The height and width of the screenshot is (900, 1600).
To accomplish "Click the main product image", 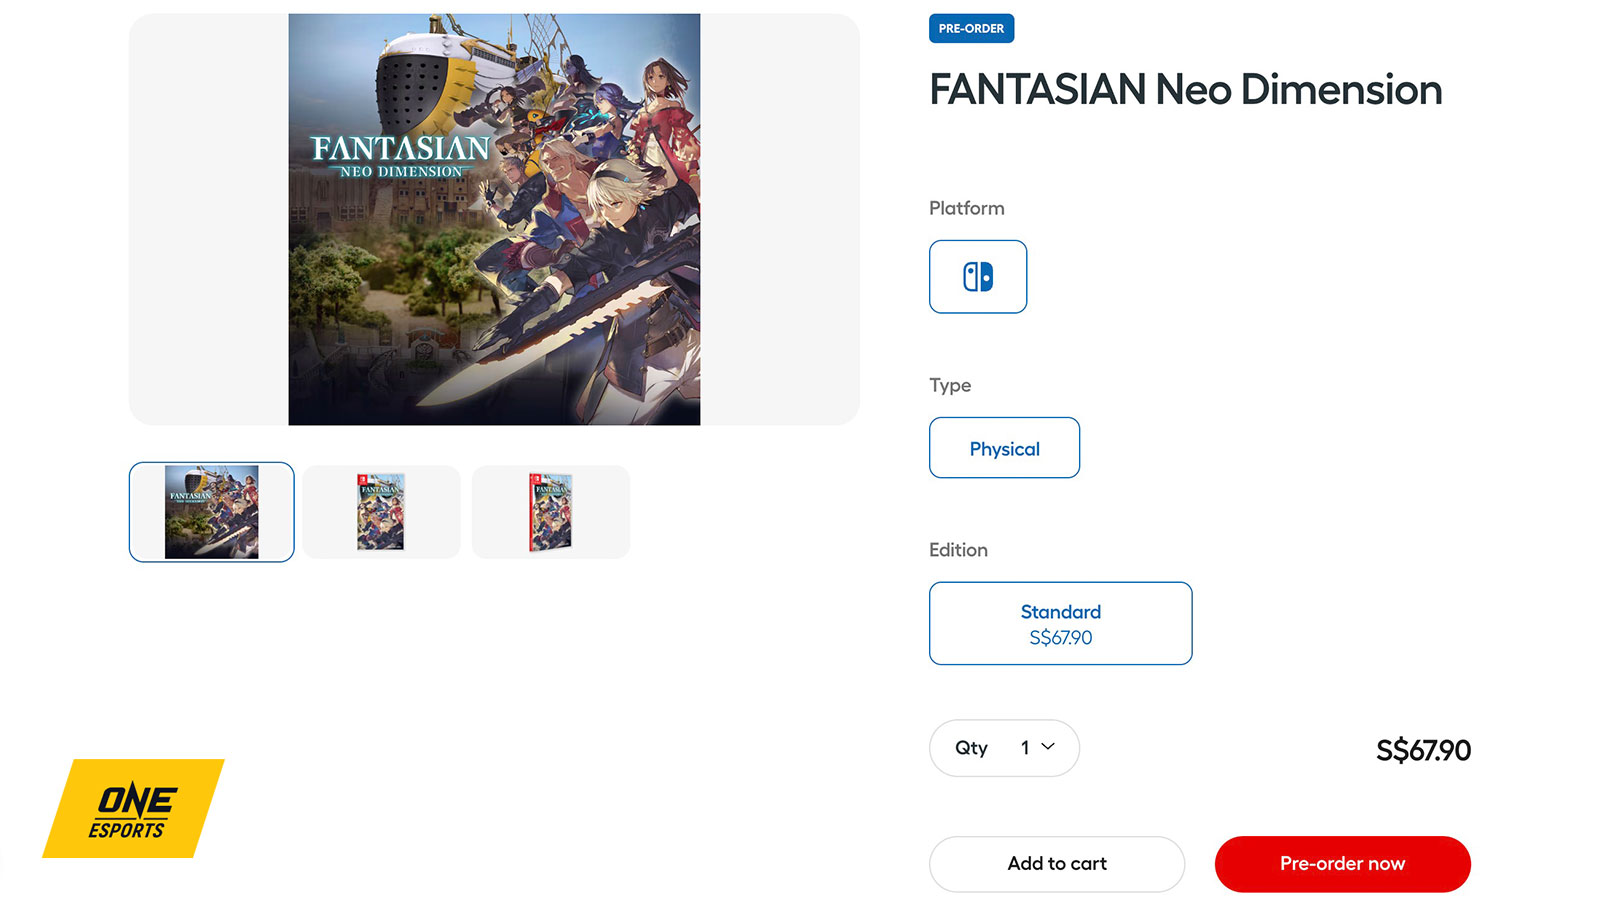I will tap(494, 217).
